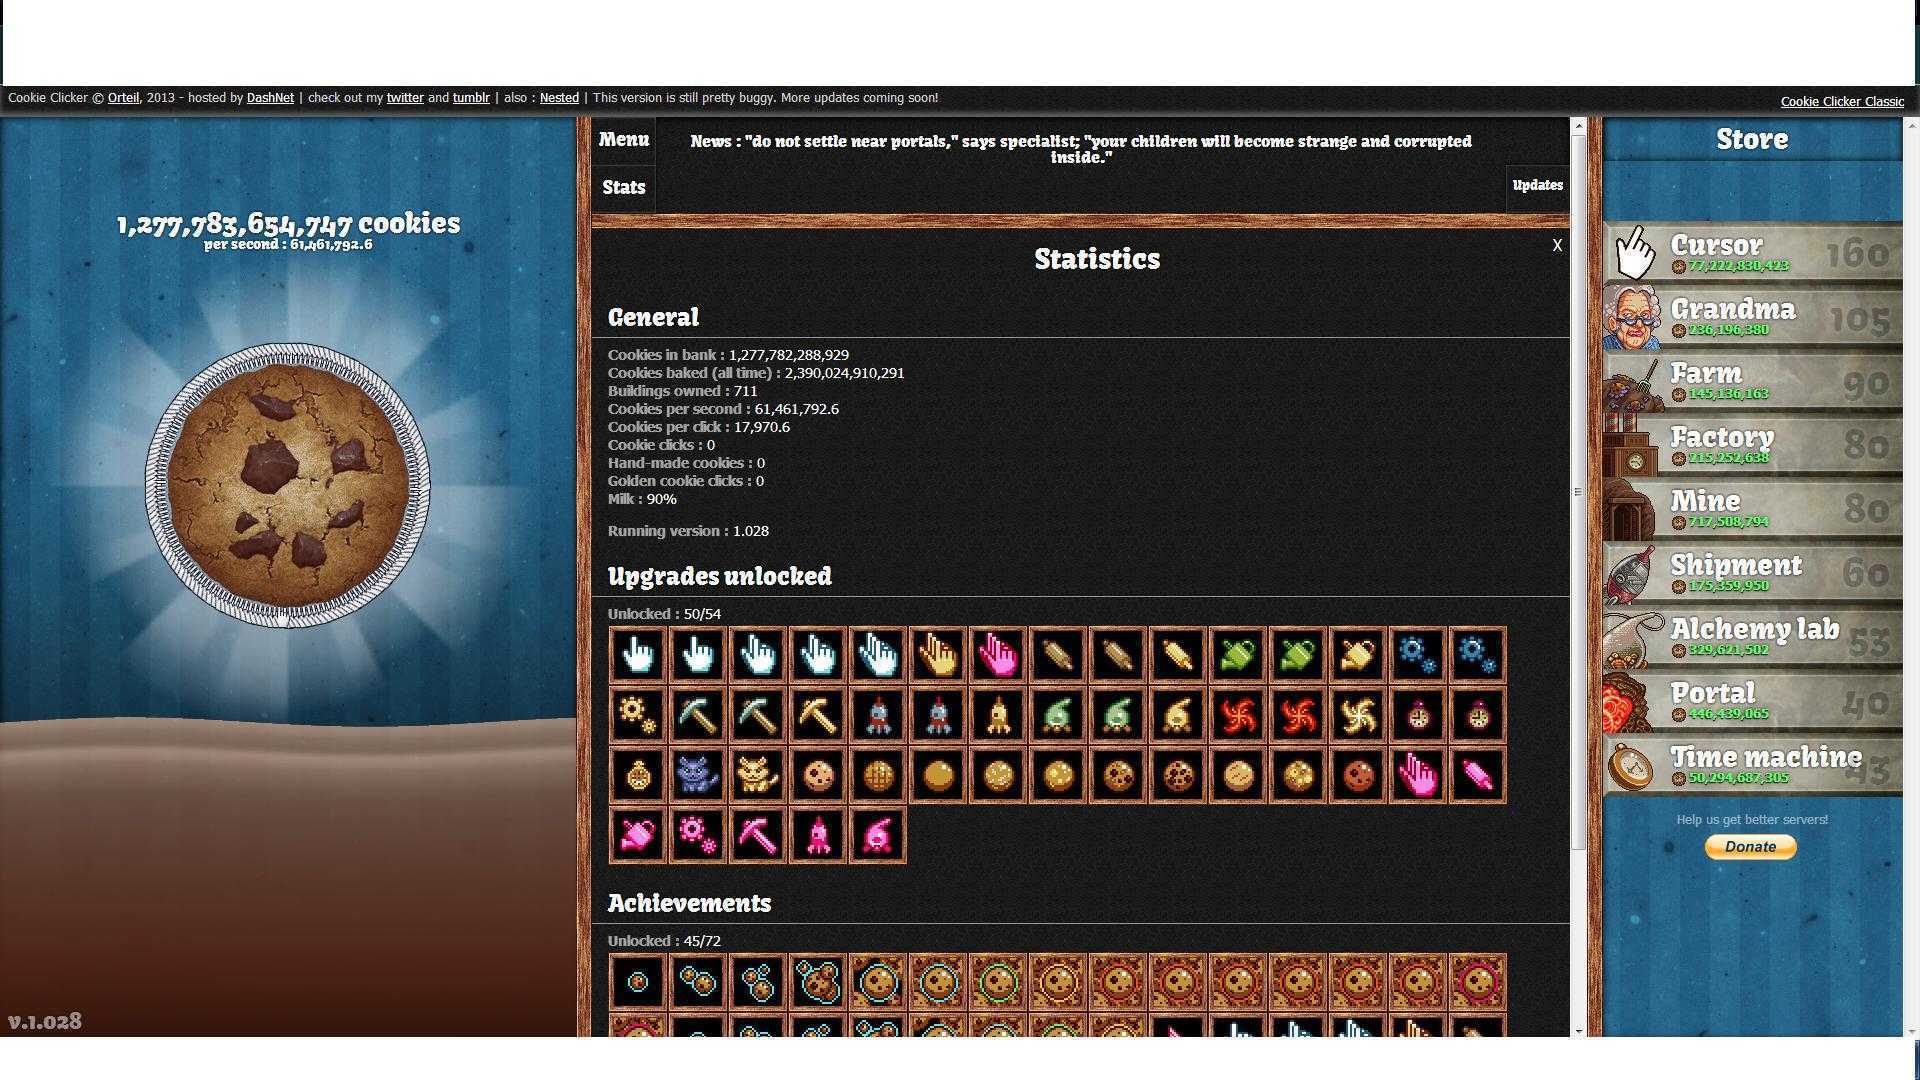Buy a Cursor in the store
This screenshot has height=1080, width=1920.
1753,253
